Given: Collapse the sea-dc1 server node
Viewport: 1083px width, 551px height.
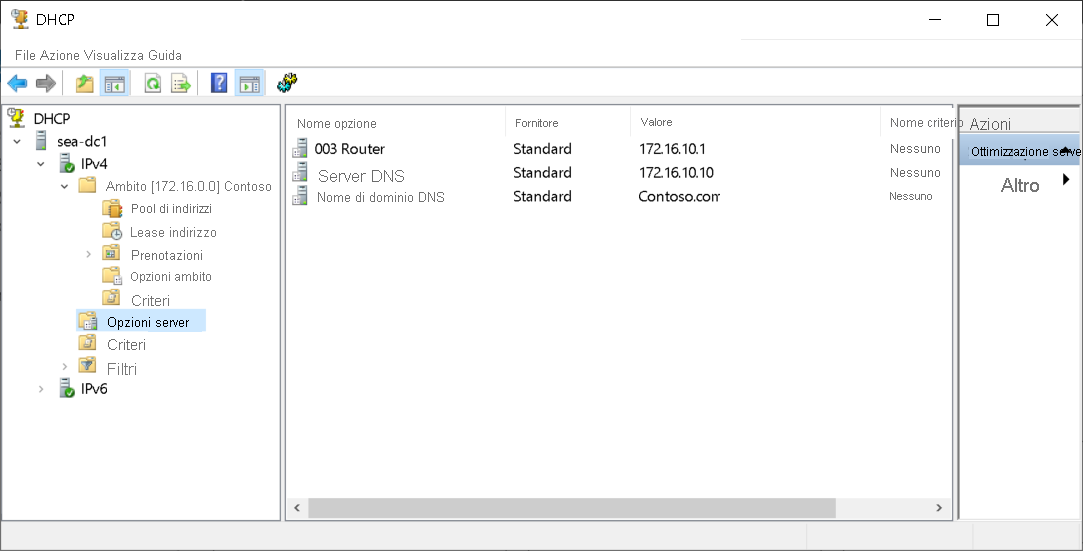Looking at the screenshot, I should [17, 142].
